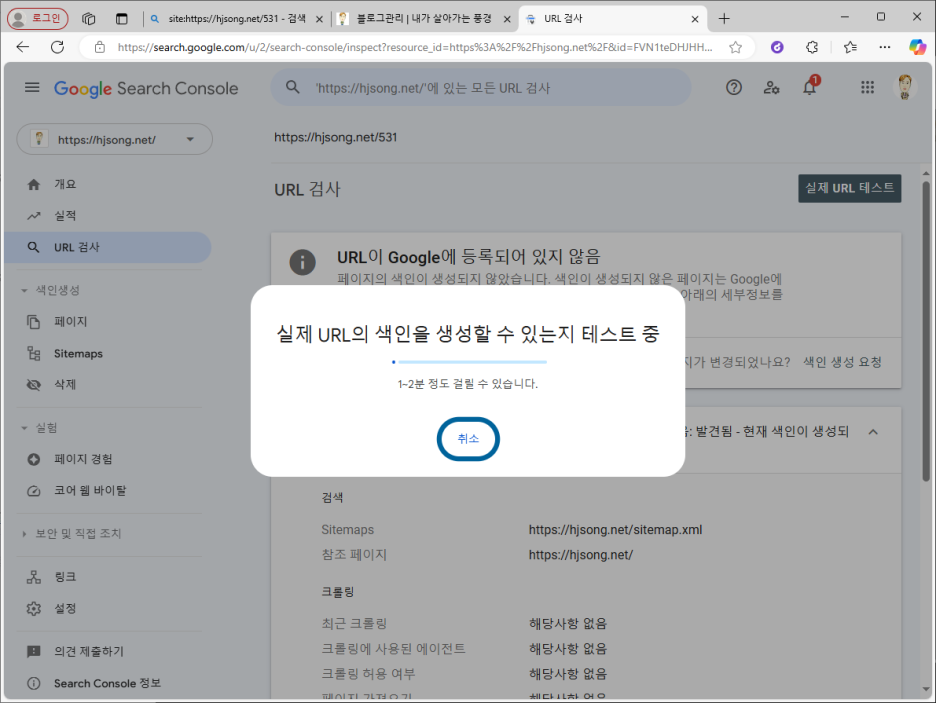Select URL 검사 in the sidebar

(107, 247)
